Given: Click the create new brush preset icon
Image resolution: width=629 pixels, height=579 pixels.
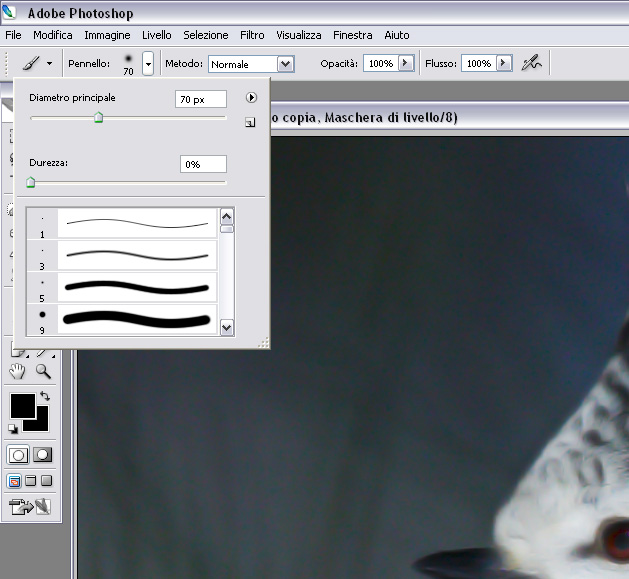Looking at the screenshot, I should coord(250,122).
